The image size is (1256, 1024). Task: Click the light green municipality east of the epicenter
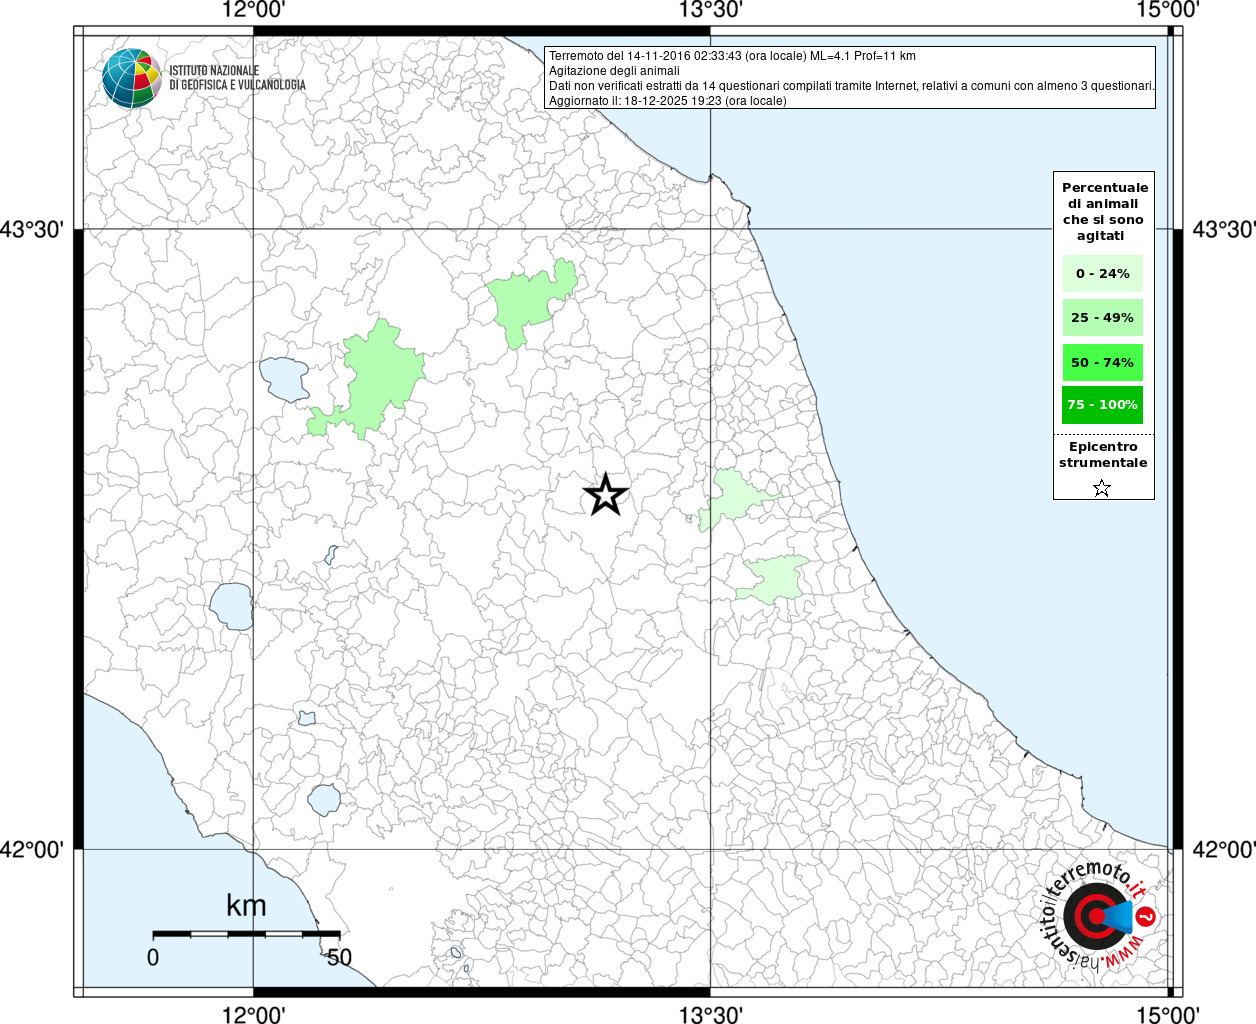(x=733, y=497)
